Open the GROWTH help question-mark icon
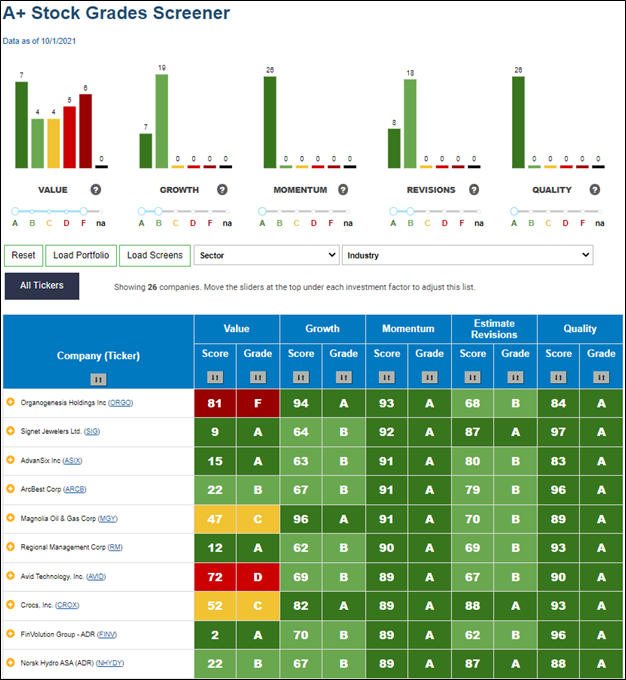This screenshot has width=626, height=680. click(222, 190)
